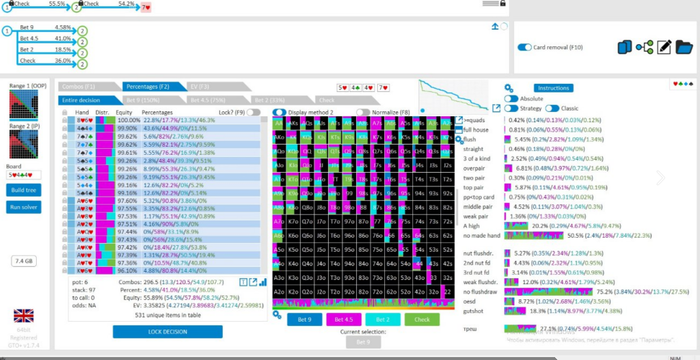Screen dimensions: 700x360
Task: Toggle the Normalize (F8) switch
Action: click(363, 113)
